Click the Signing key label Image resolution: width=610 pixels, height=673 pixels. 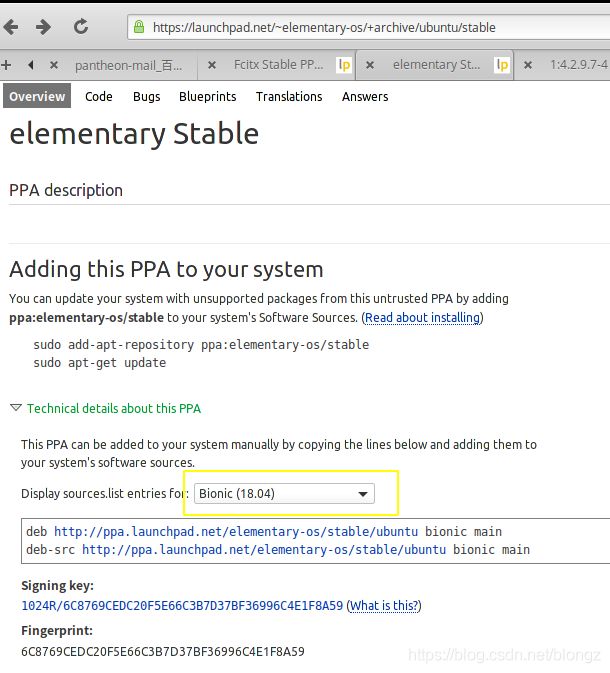57,585
